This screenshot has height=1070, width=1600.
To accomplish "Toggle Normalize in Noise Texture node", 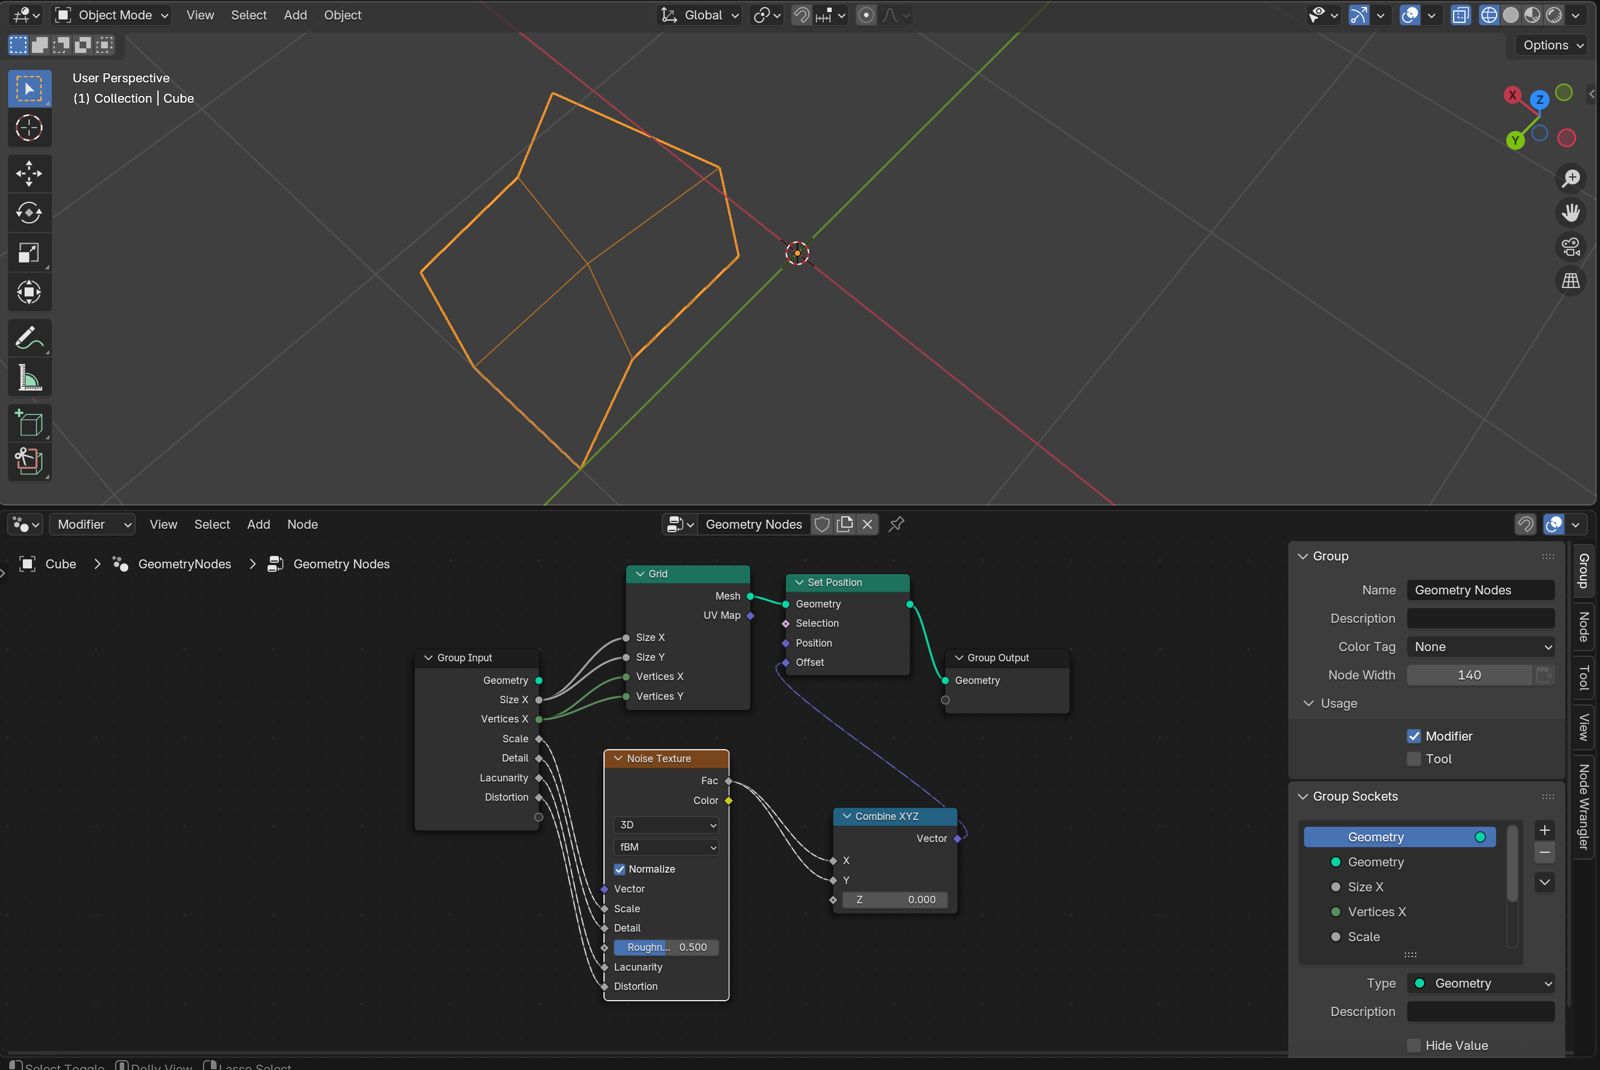I will tap(620, 869).
